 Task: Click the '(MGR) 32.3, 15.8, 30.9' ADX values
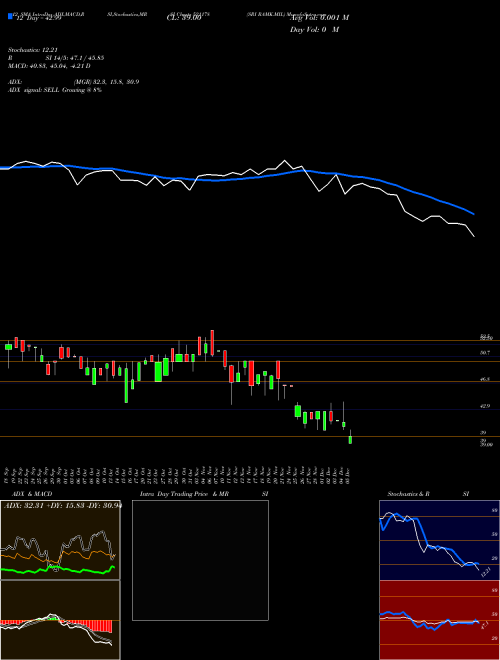[x=106, y=82]
